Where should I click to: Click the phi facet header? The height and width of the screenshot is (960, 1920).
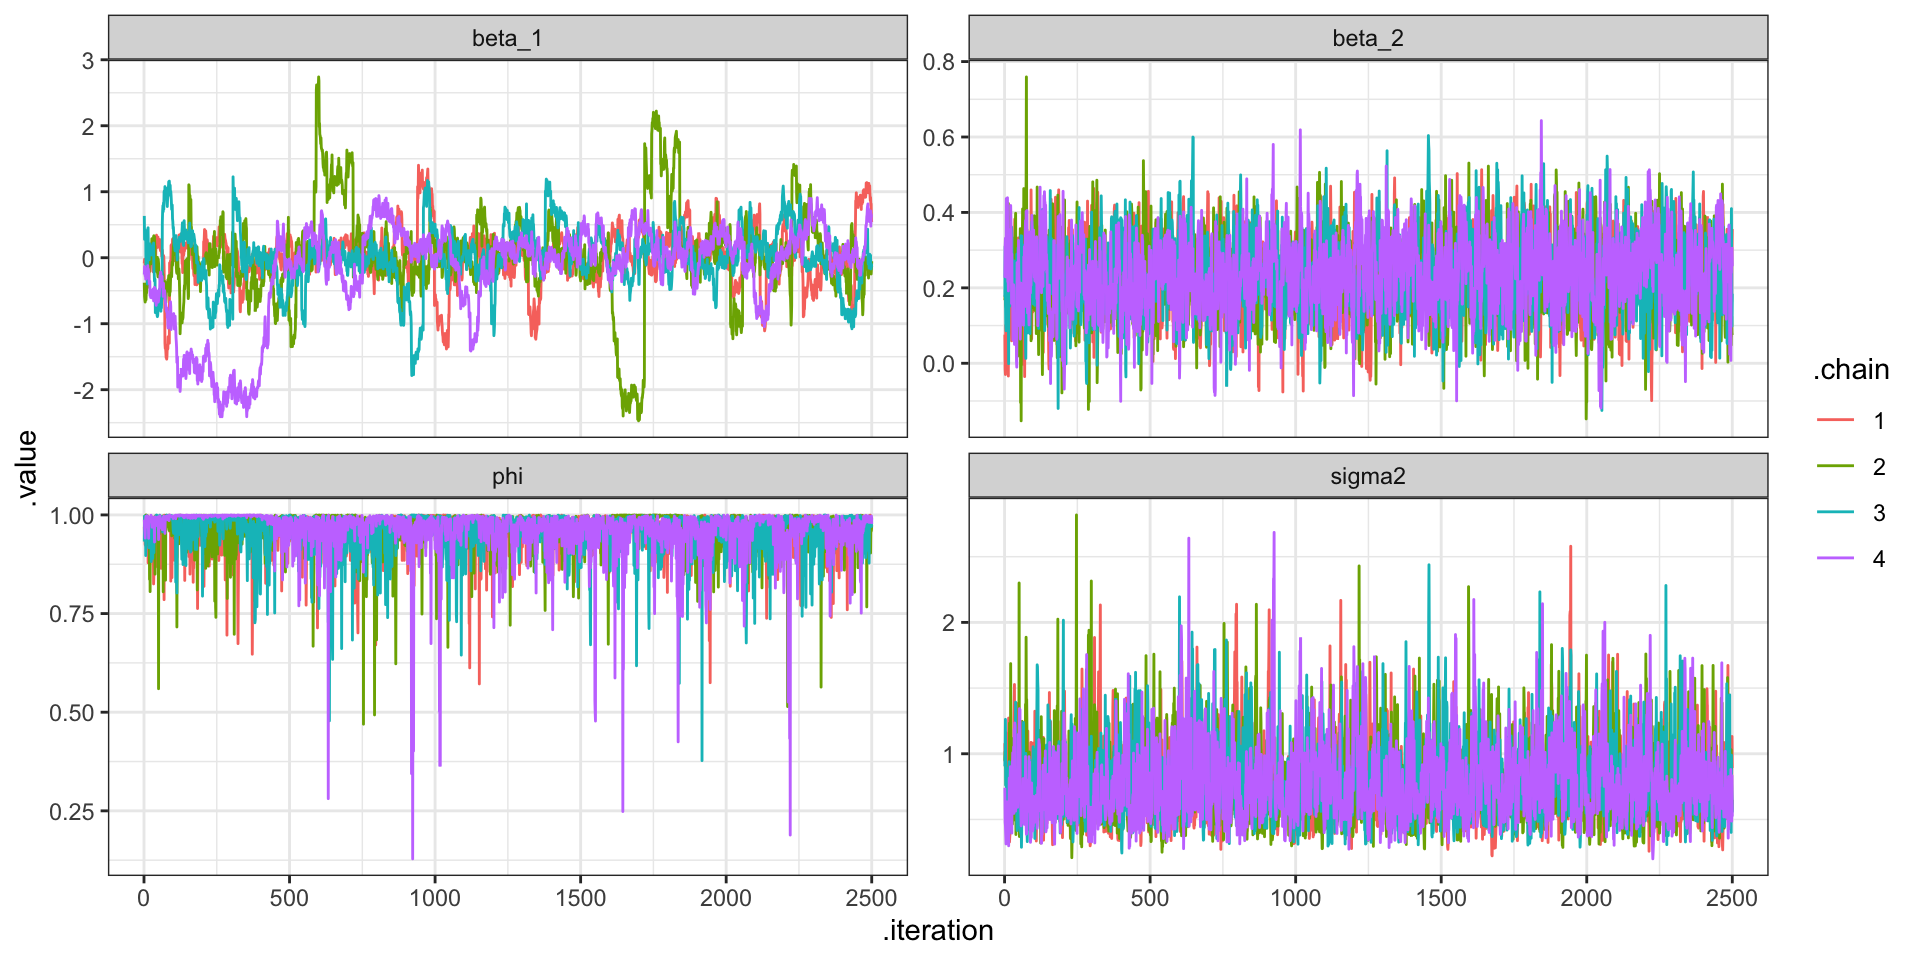pyautogui.click(x=507, y=476)
